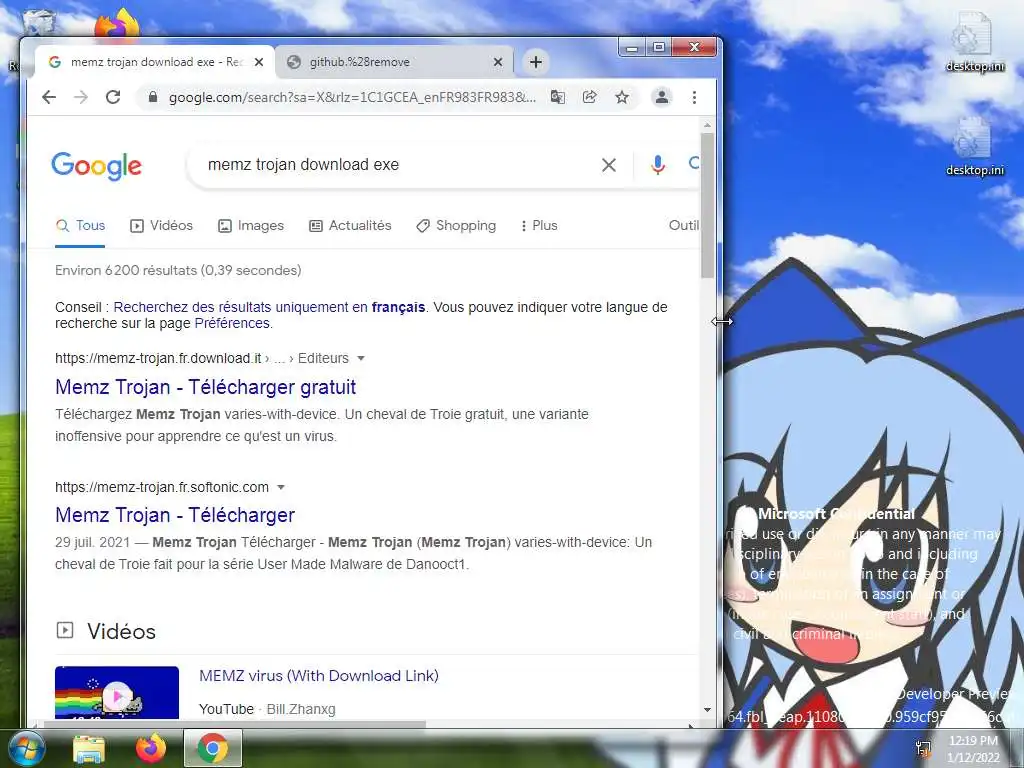Expand dropdown next to download.it URL

click(x=360, y=359)
